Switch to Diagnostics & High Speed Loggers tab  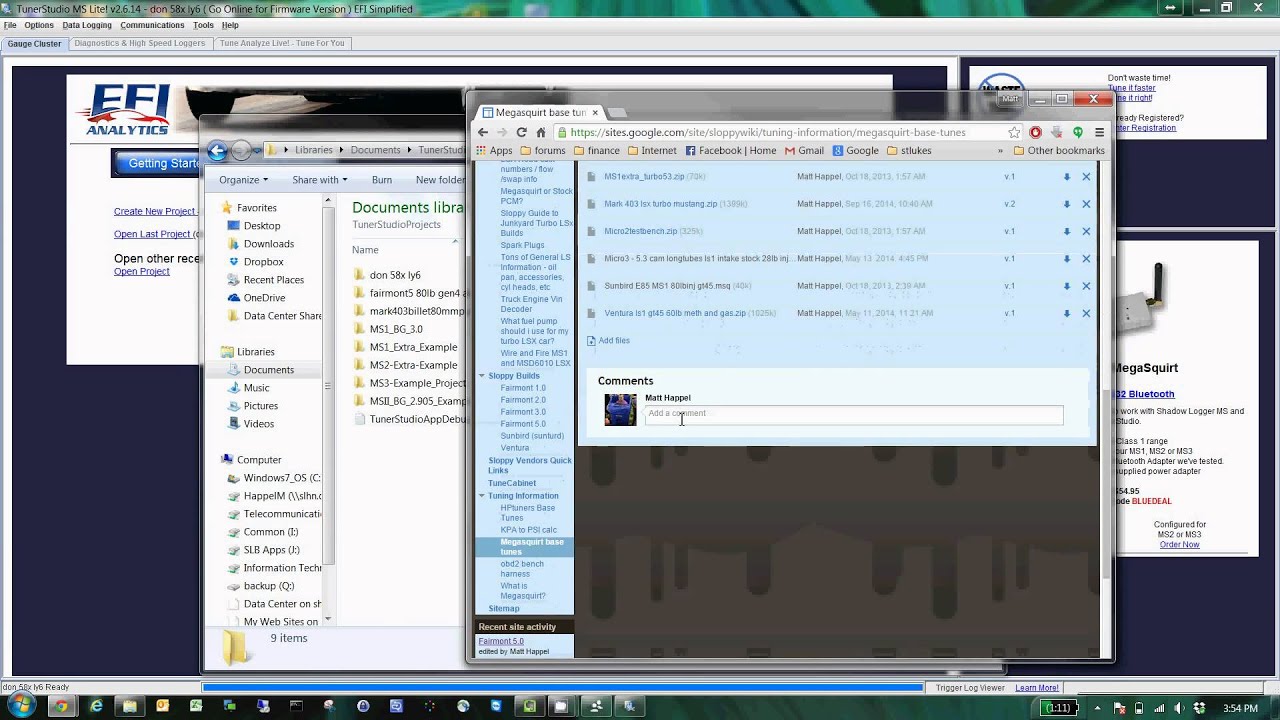click(x=140, y=44)
